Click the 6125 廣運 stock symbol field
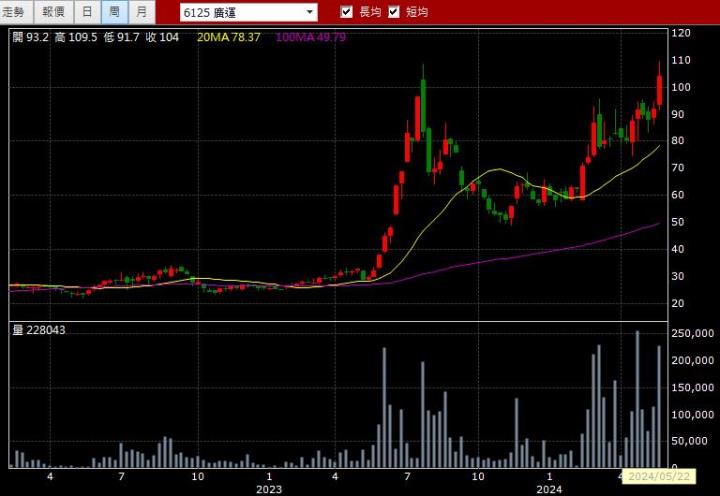The width and height of the screenshot is (720, 496). point(240,12)
